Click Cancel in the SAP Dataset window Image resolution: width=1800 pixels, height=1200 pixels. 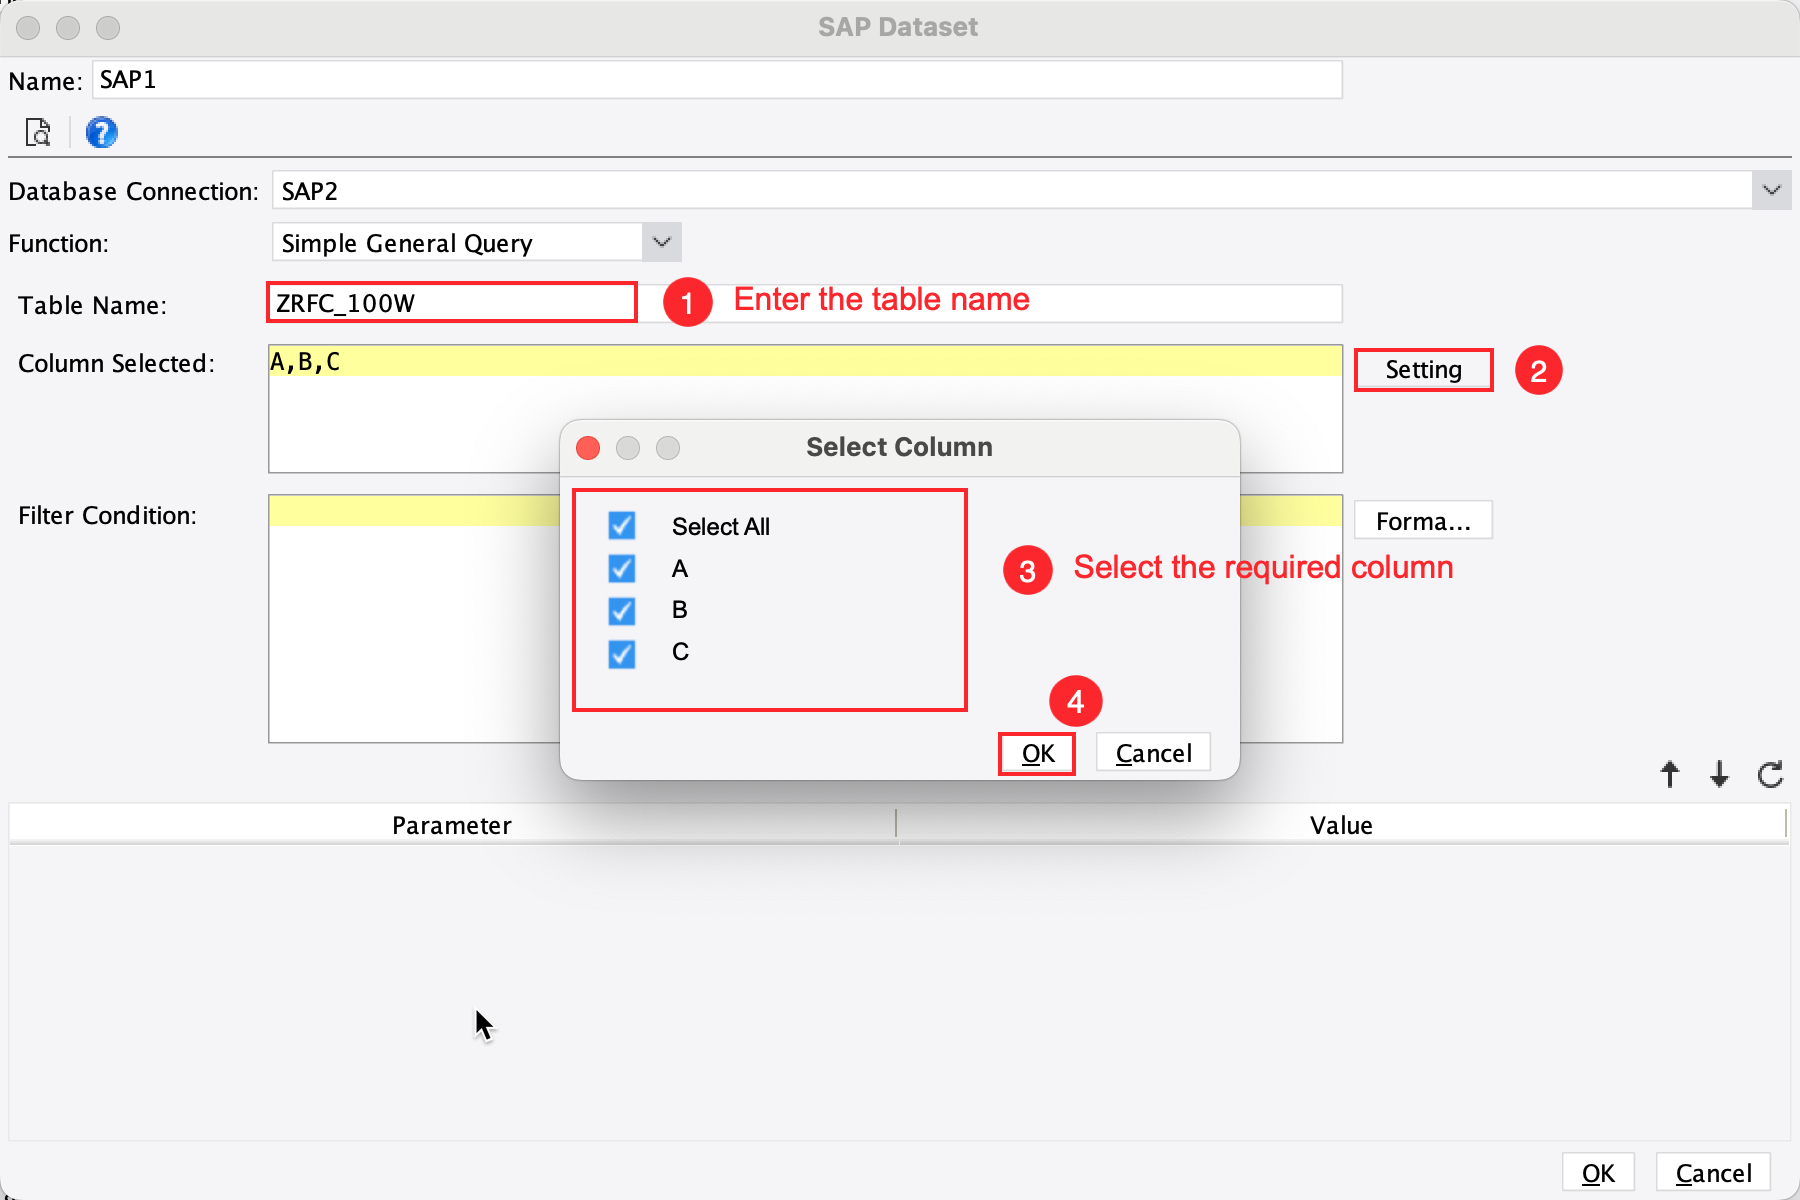point(1713,1173)
